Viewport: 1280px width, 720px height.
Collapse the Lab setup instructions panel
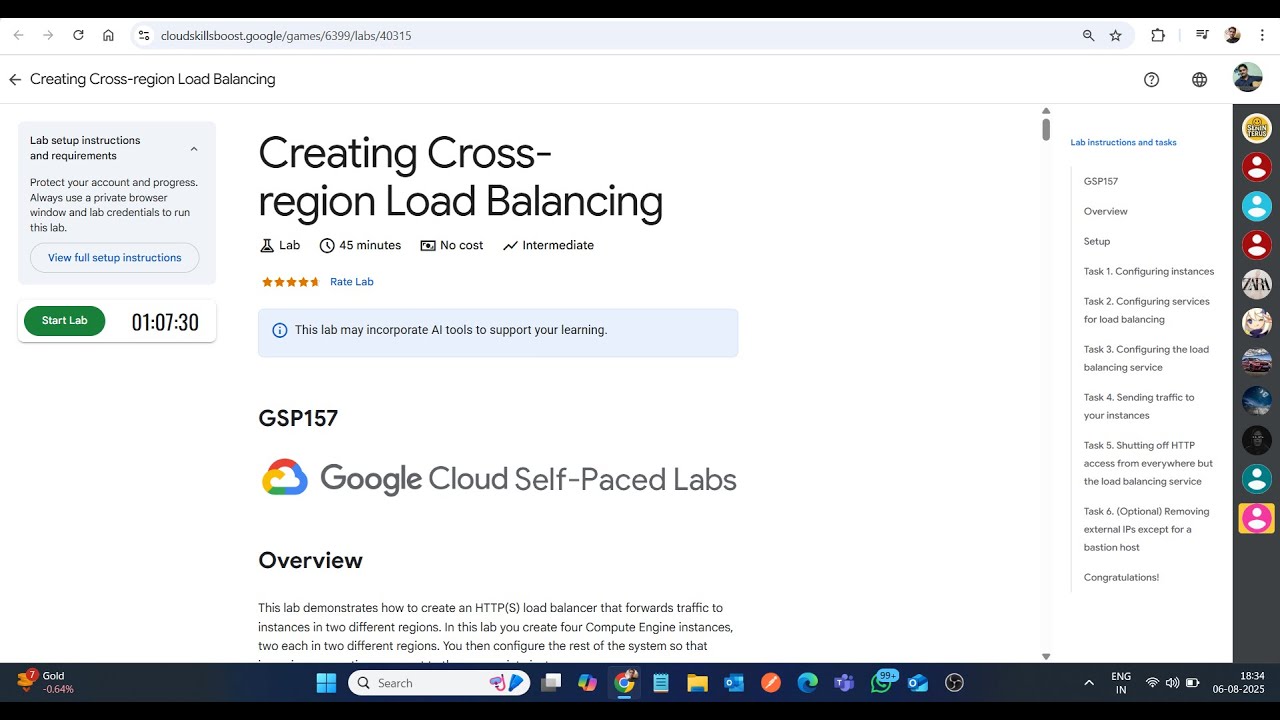pos(194,148)
